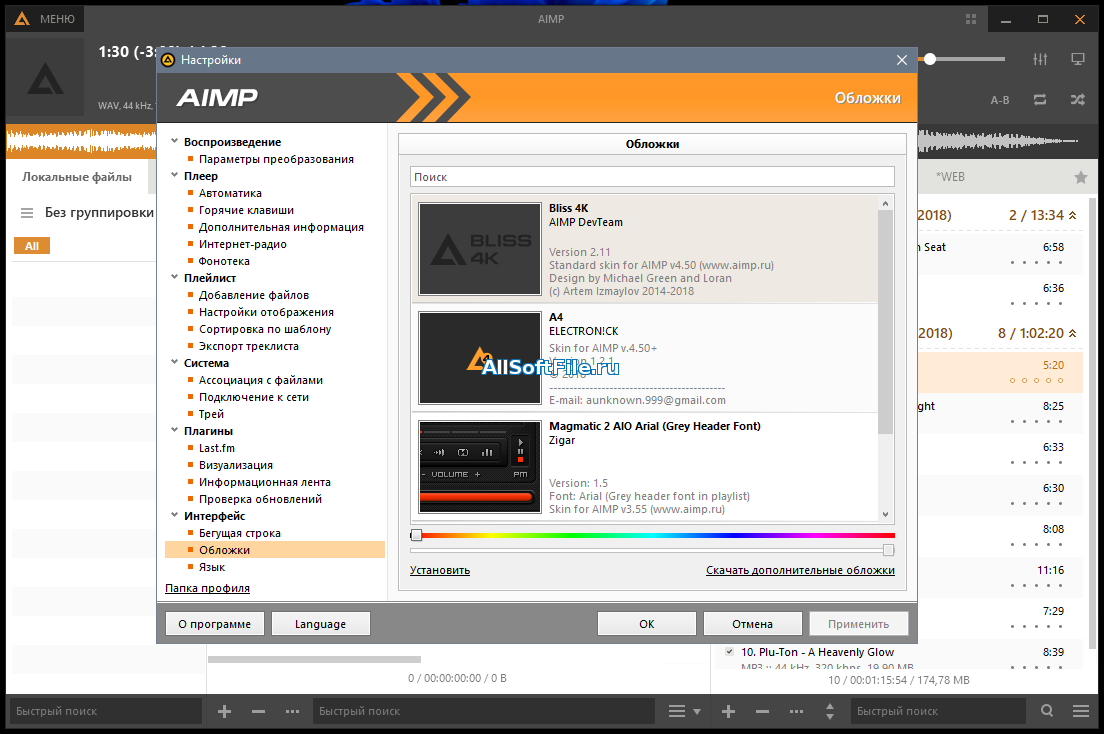Screen dimensions: 1104x734
Task: Collapse the 2 / 13:34 playlist group
Action: point(1072,216)
